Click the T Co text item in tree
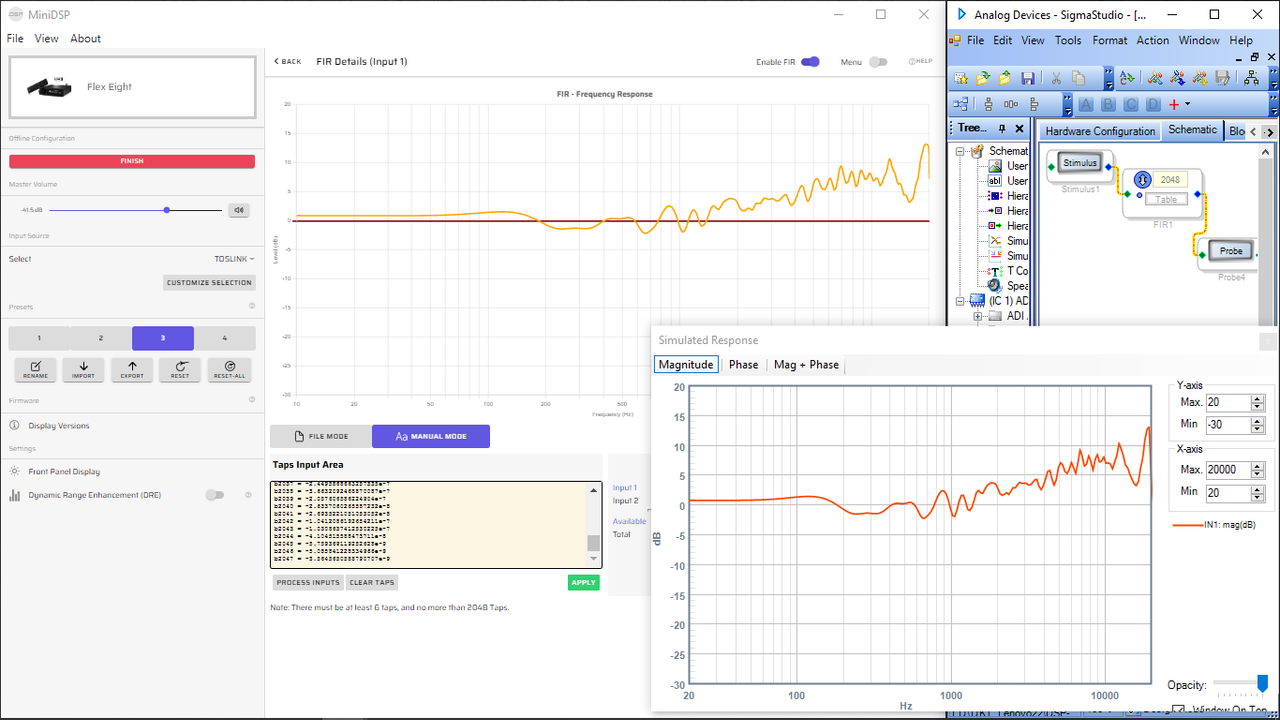 tap(1017, 271)
